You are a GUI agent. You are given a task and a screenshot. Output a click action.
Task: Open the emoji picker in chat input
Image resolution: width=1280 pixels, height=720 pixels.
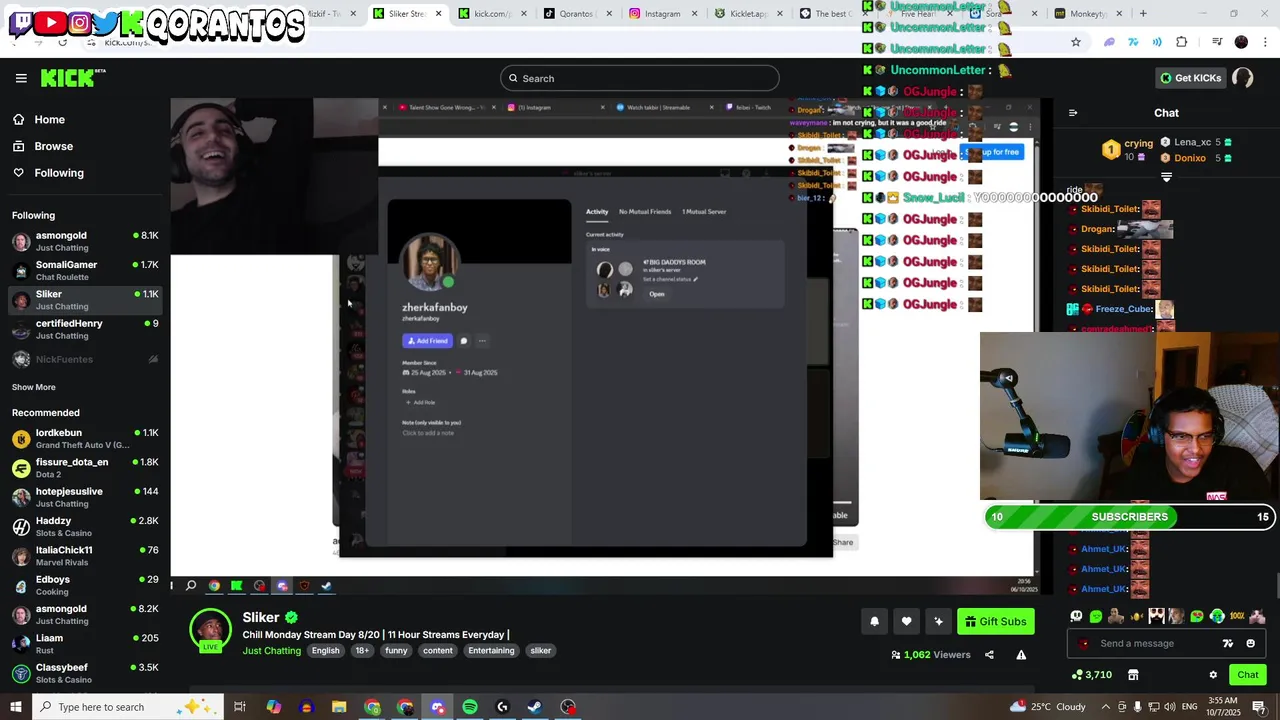tap(1250, 643)
